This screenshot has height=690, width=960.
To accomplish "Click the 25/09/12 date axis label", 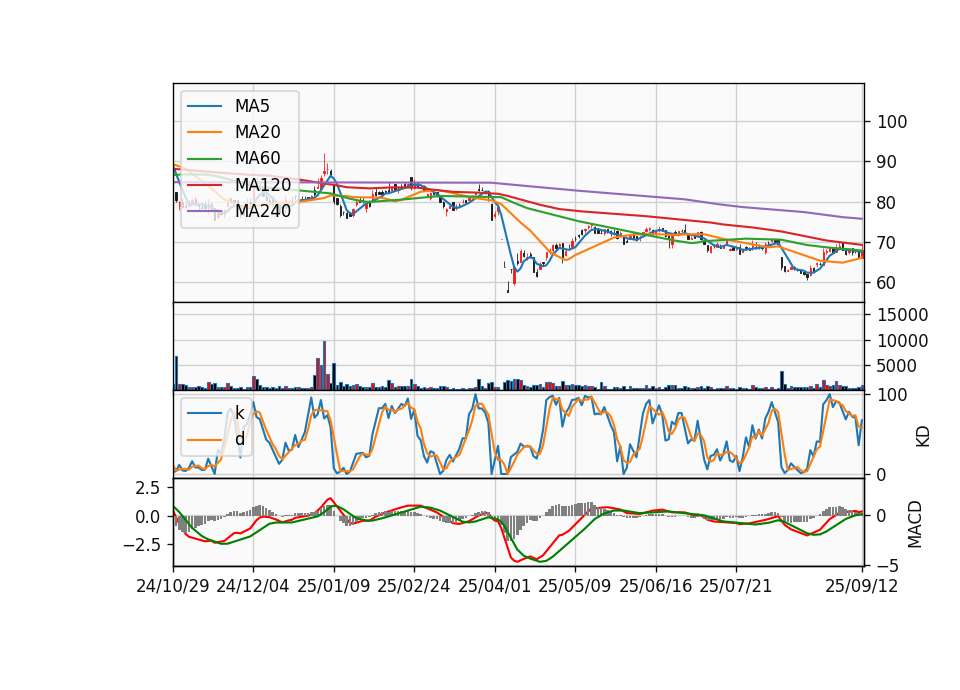I will (x=862, y=586).
